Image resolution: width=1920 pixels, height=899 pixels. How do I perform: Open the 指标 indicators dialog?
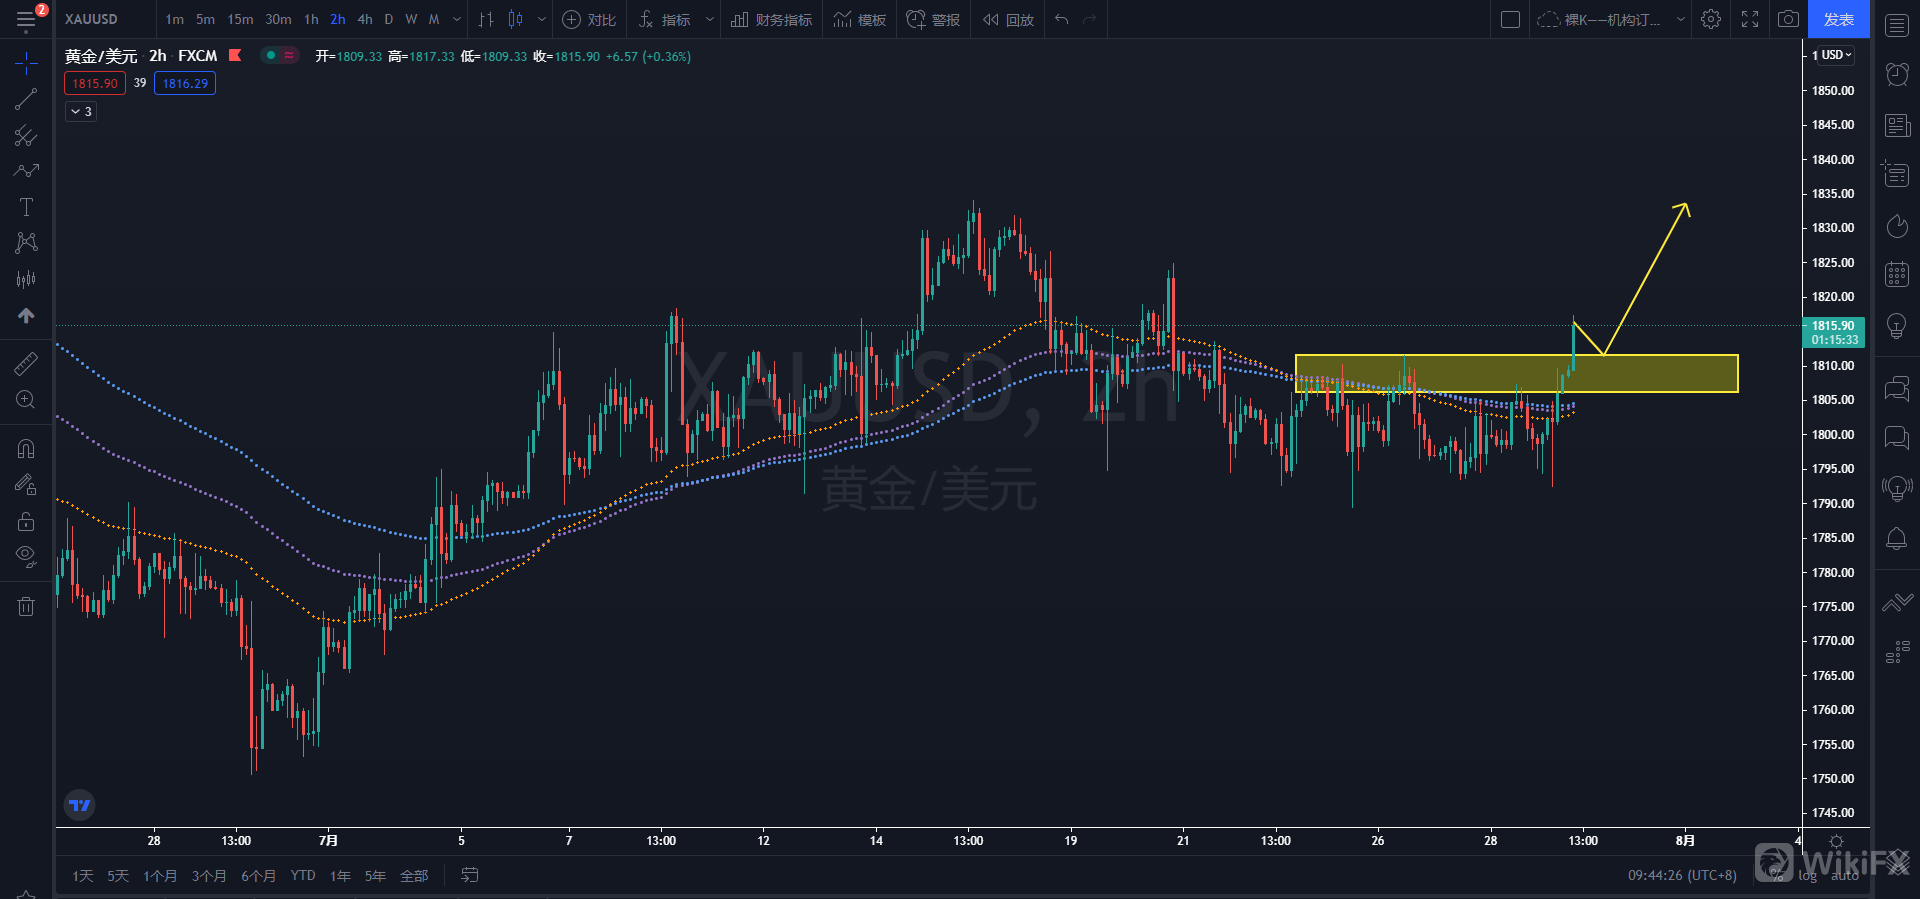666,19
